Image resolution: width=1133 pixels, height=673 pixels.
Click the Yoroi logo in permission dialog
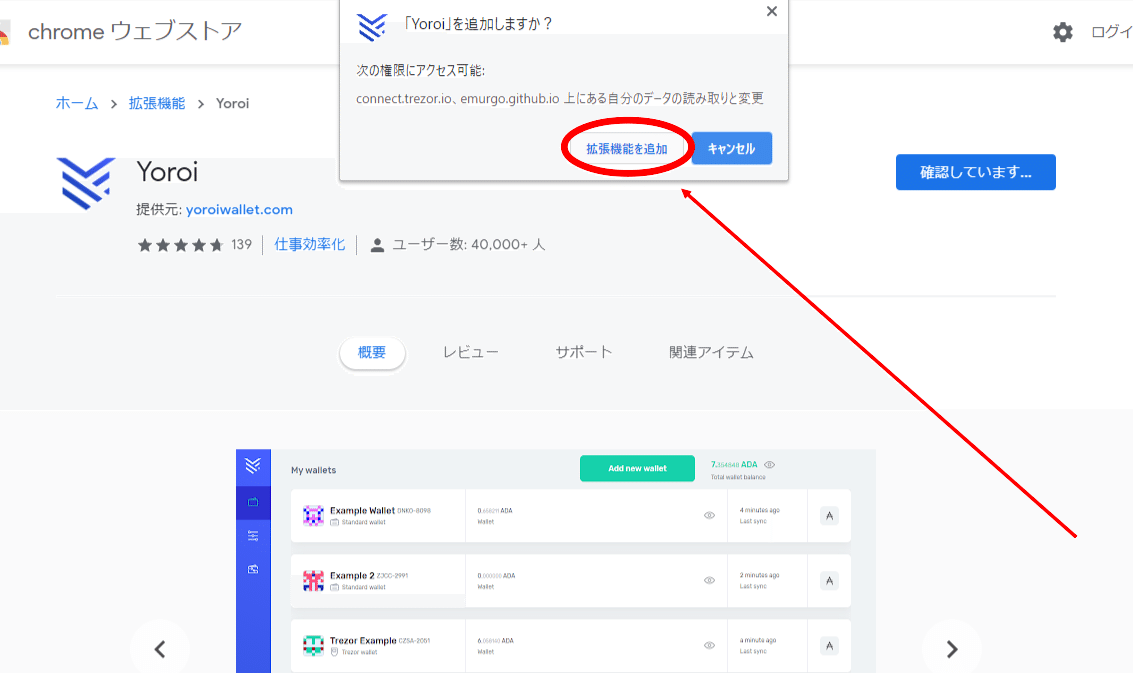click(372, 27)
